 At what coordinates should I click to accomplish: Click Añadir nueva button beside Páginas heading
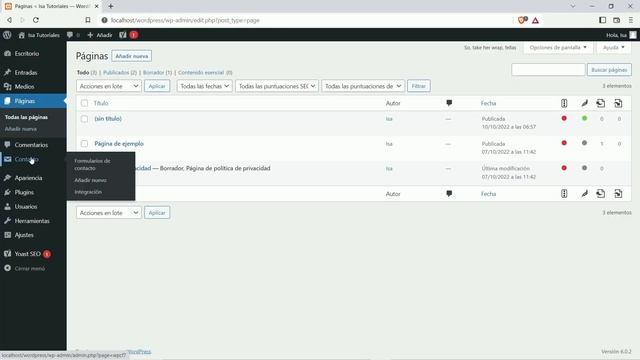point(131,56)
